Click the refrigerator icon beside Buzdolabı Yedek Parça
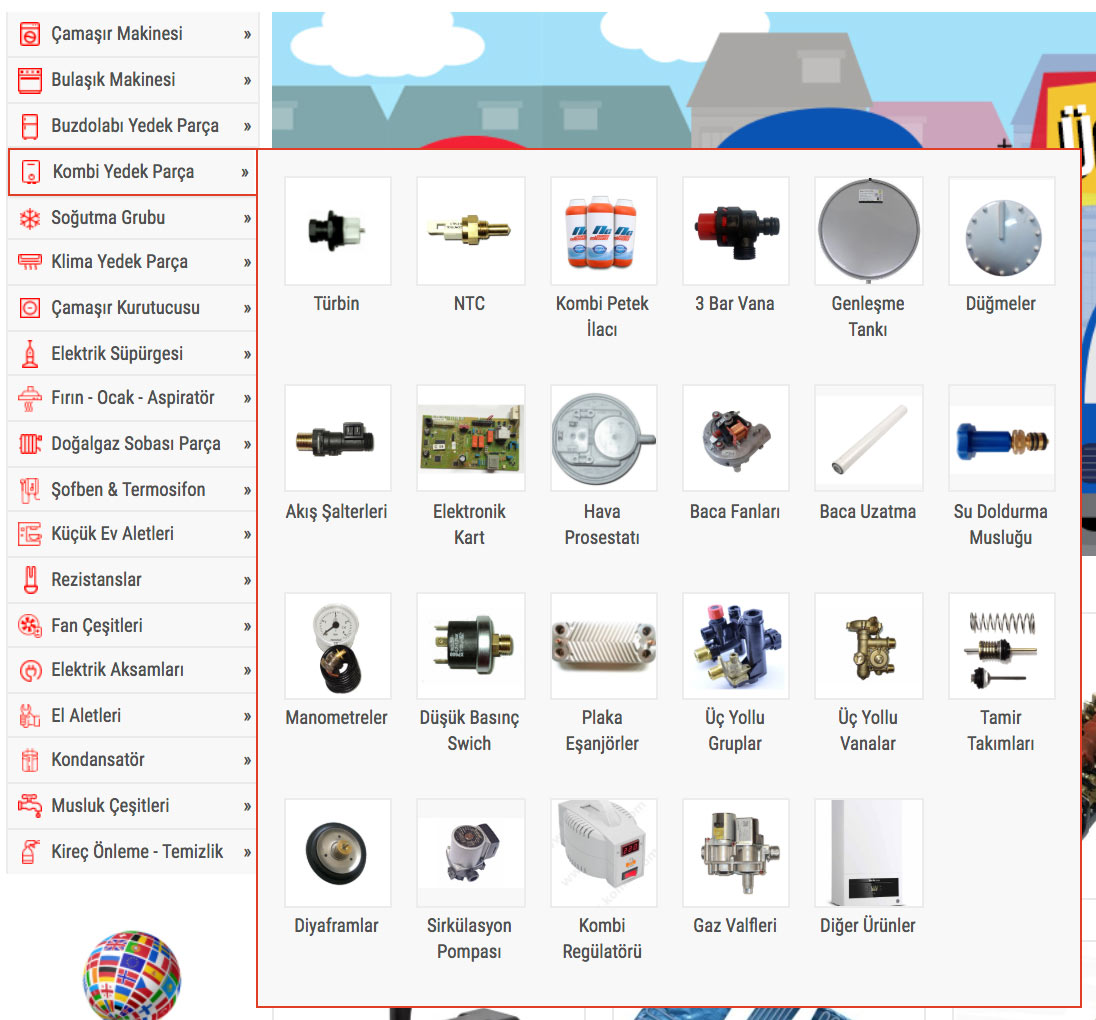Image resolution: width=1096 pixels, height=1020 pixels. [29, 126]
